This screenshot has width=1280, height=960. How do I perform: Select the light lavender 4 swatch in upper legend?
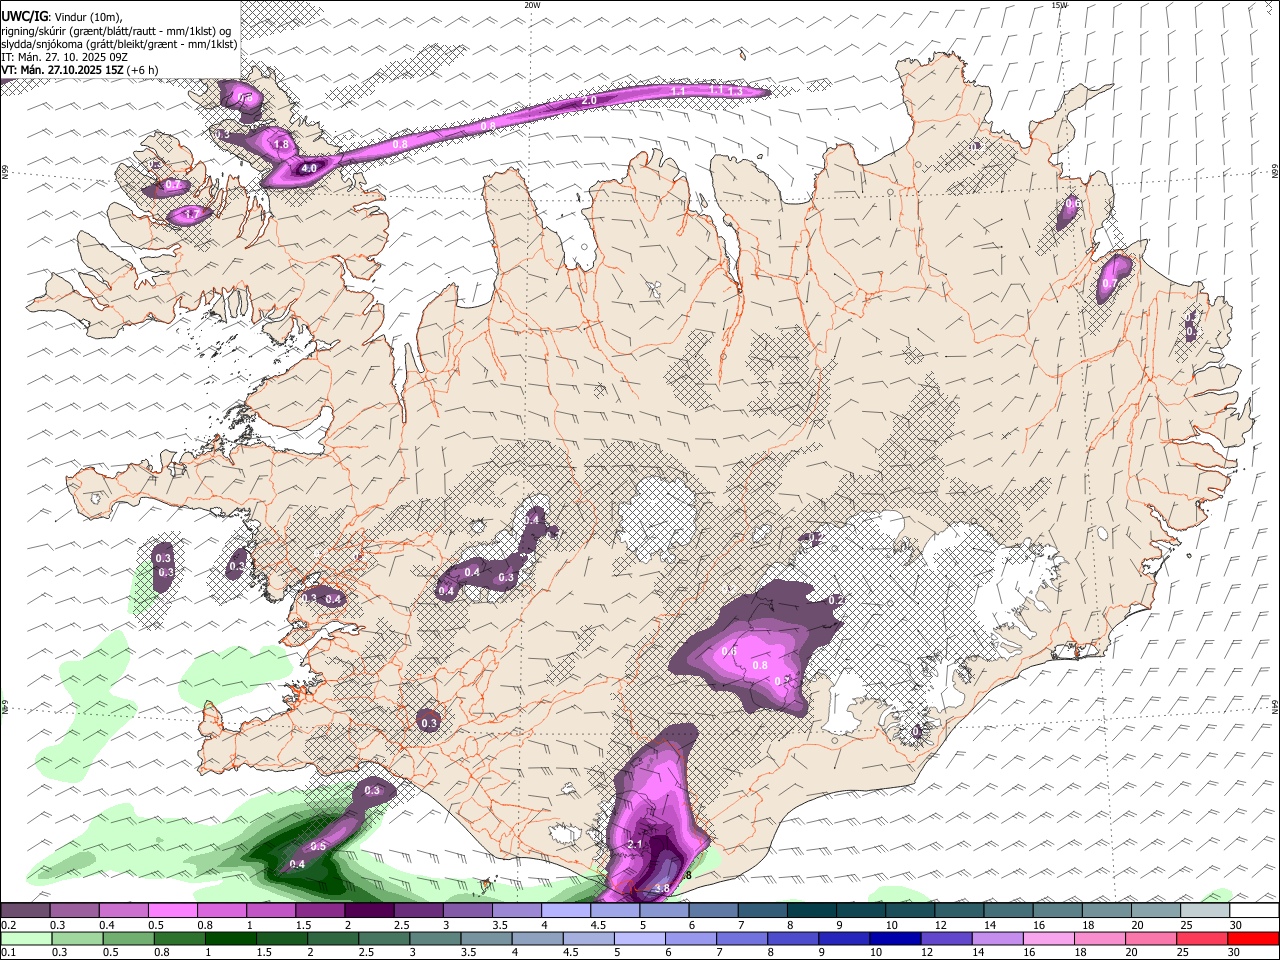click(566, 910)
